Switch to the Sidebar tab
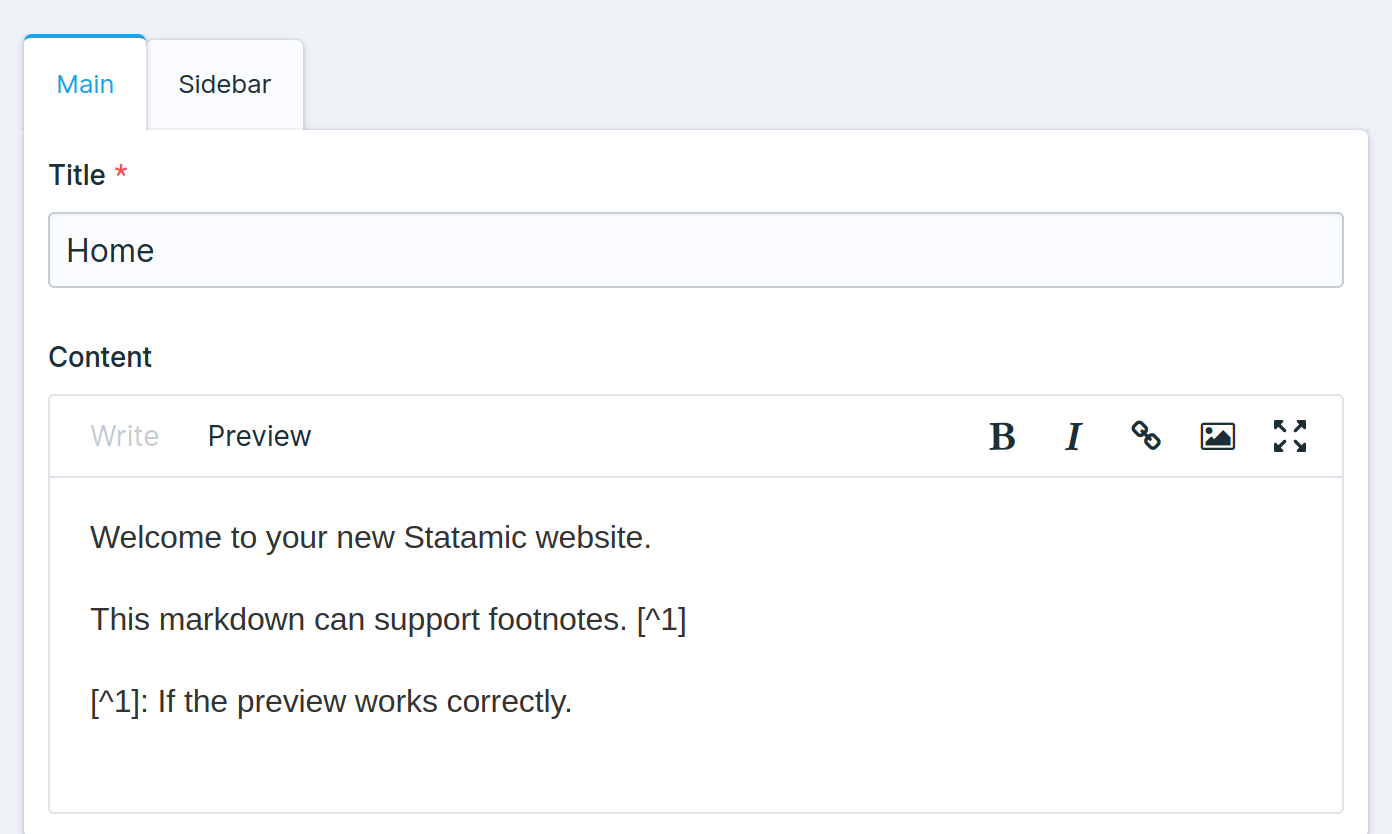This screenshot has width=1392, height=834. pyautogui.click(x=224, y=84)
